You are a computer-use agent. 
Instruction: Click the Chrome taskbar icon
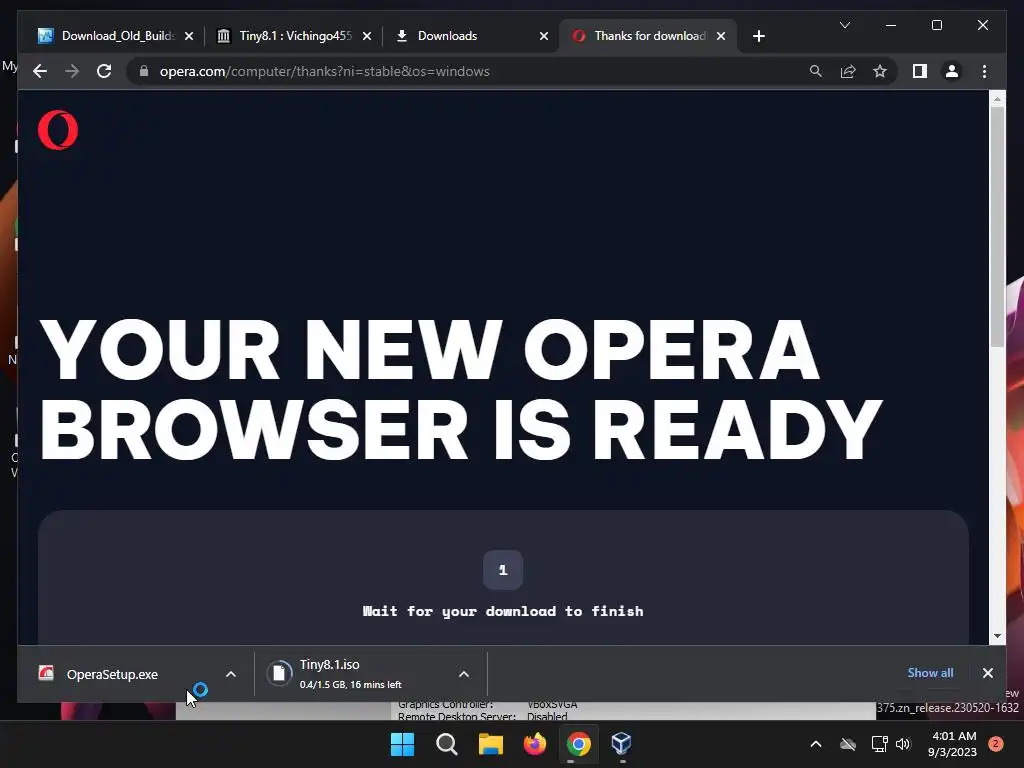click(x=579, y=744)
